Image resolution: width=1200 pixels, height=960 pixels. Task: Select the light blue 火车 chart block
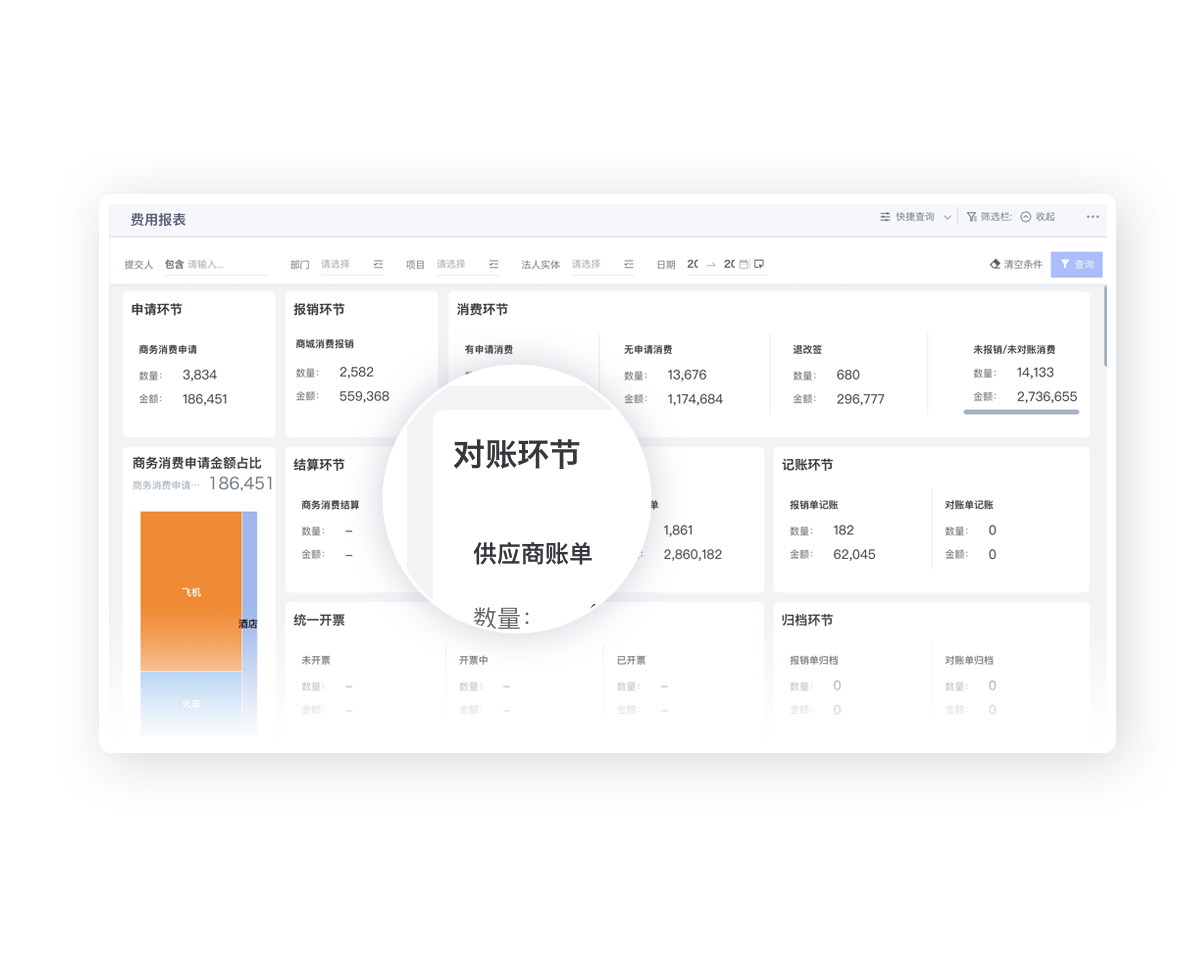(x=191, y=703)
